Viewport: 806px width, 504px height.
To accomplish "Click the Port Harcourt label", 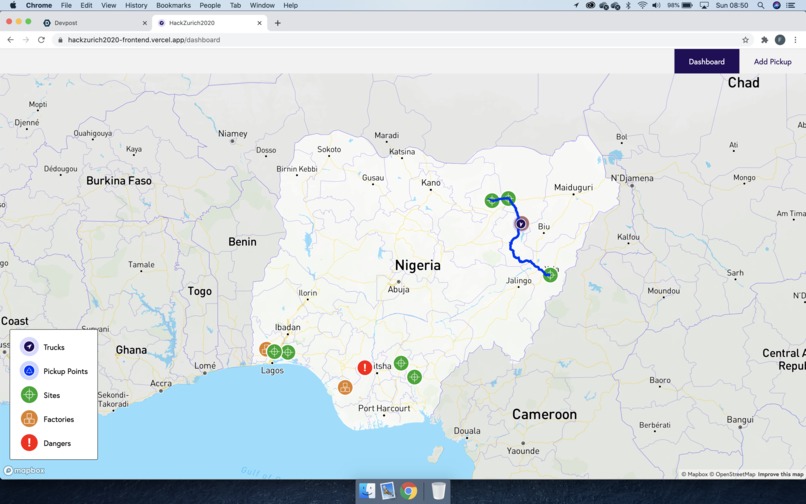I will (384, 408).
